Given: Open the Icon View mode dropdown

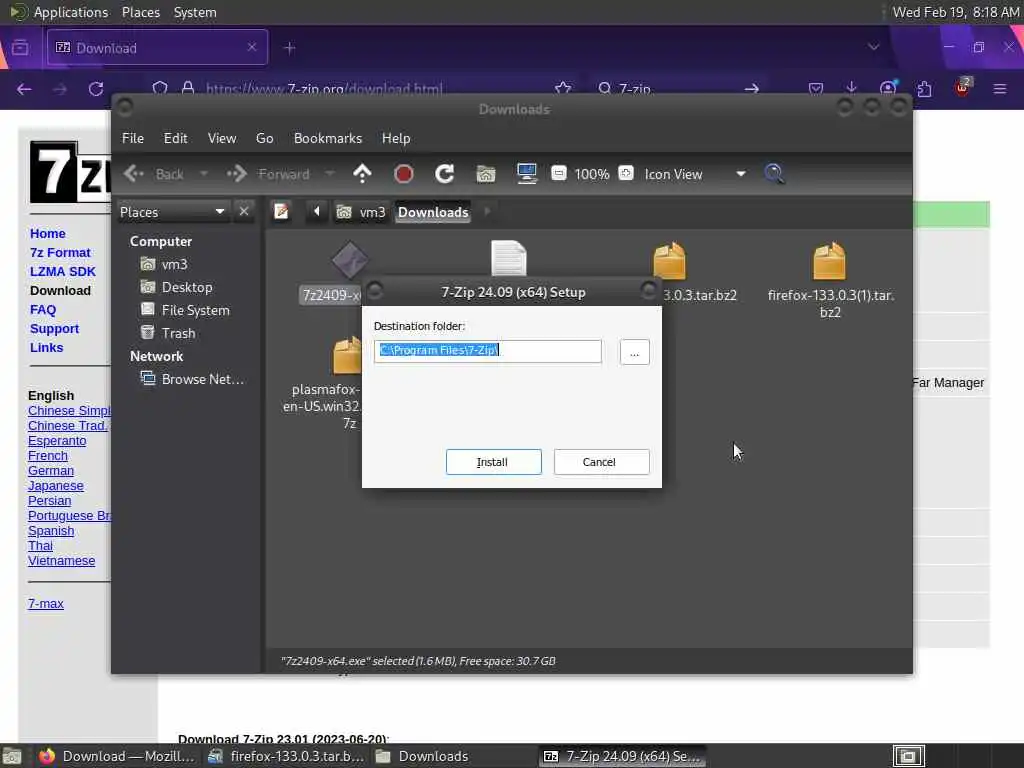Looking at the screenshot, I should 696,174.
